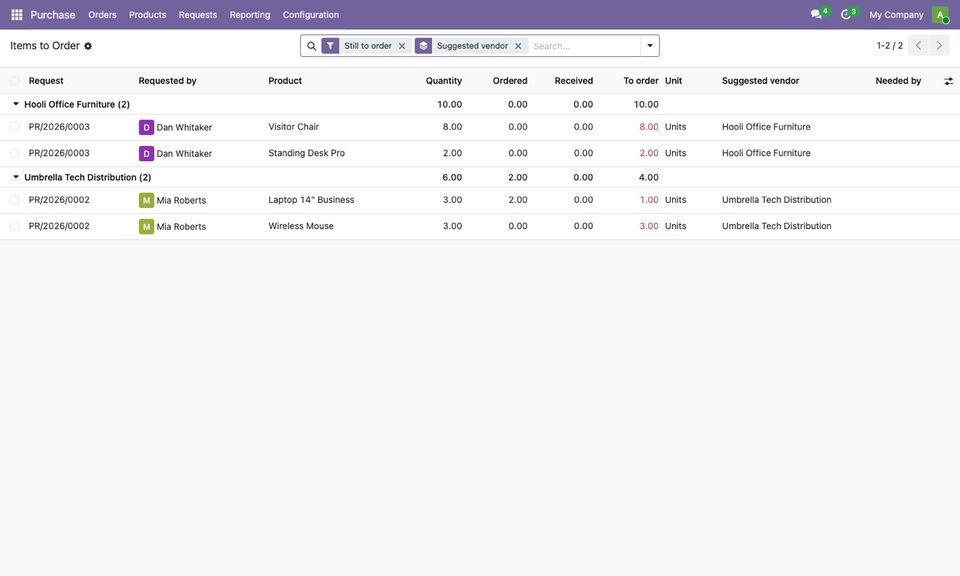Open the Reporting menu
The image size is (960, 576).
250,15
